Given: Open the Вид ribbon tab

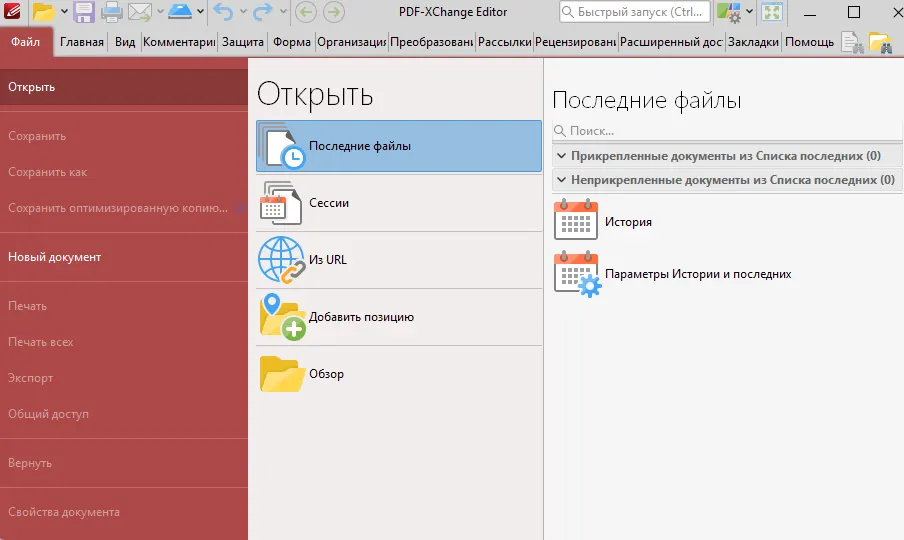Looking at the screenshot, I should [125, 42].
